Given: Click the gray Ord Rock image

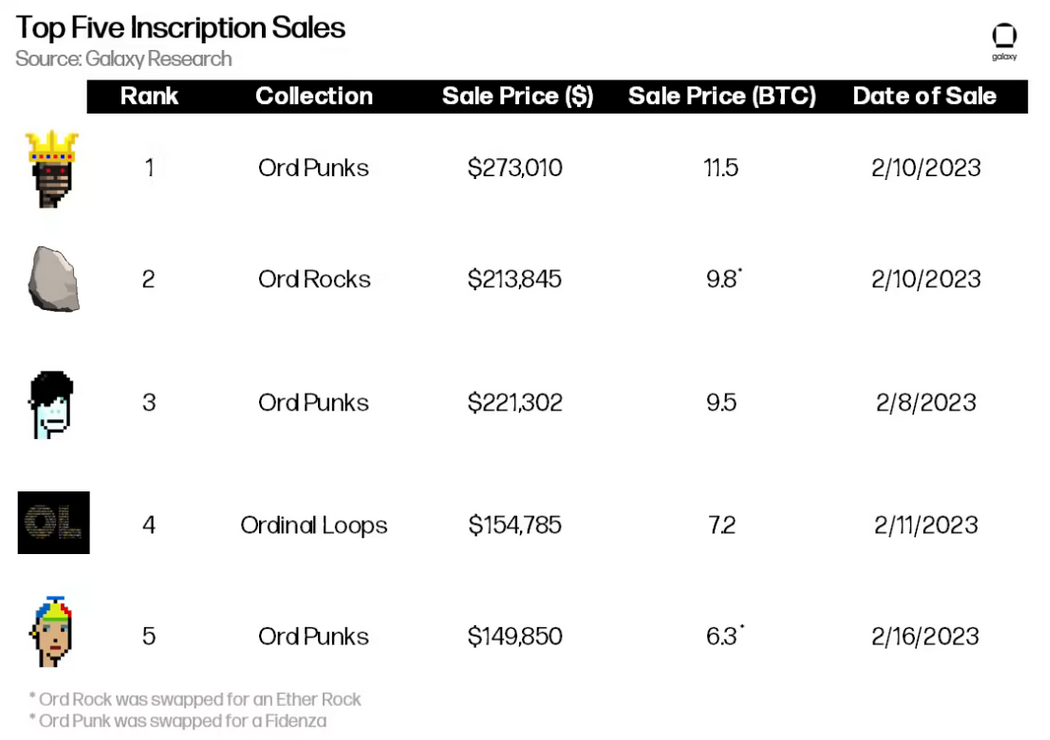Looking at the screenshot, I should click(x=54, y=279).
